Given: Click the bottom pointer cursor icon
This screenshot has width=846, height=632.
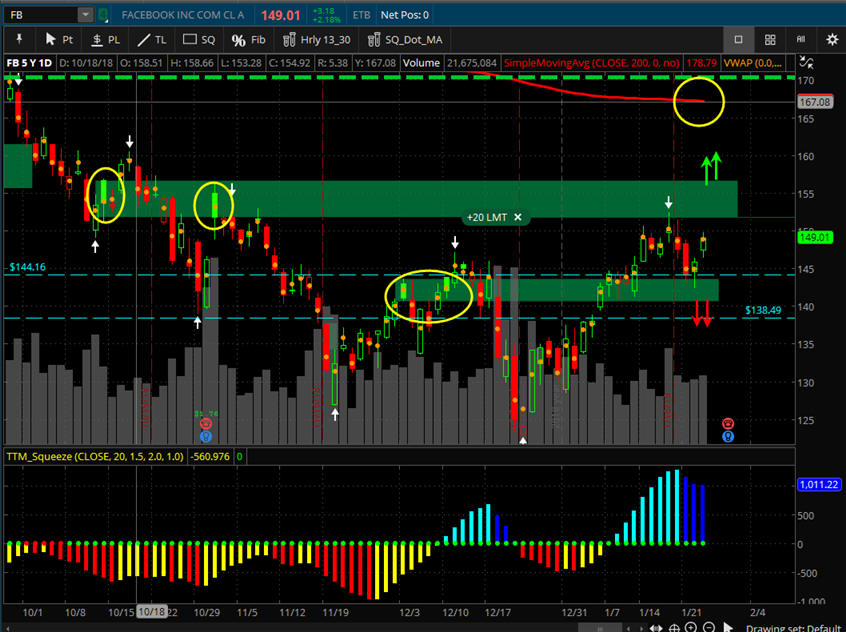Looking at the screenshot, I should [728, 628].
